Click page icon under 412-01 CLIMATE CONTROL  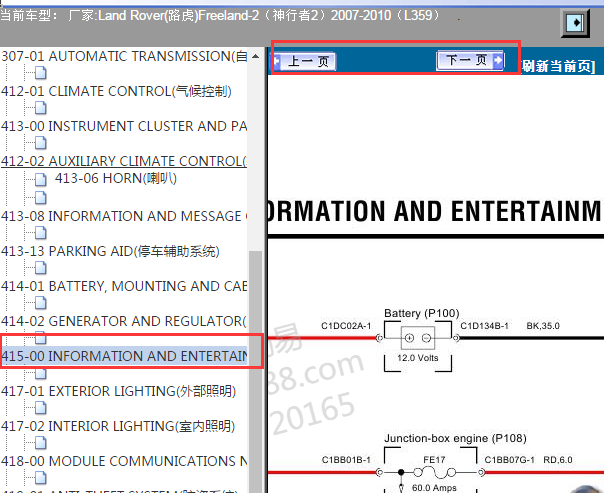[40, 108]
